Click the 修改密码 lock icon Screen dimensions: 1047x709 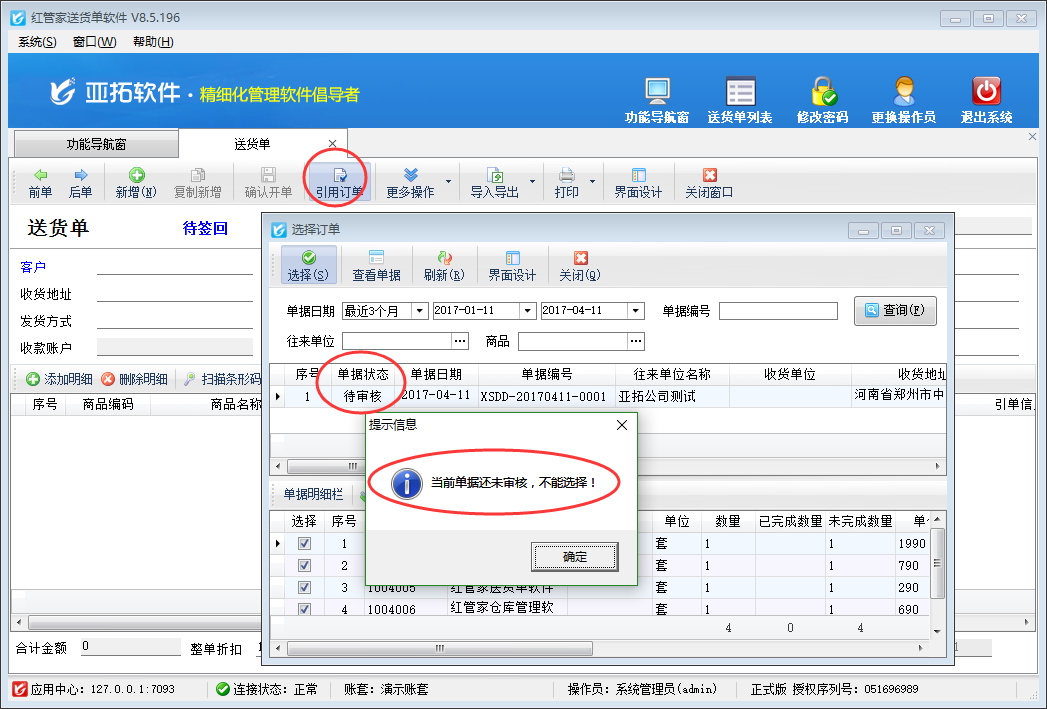click(822, 92)
